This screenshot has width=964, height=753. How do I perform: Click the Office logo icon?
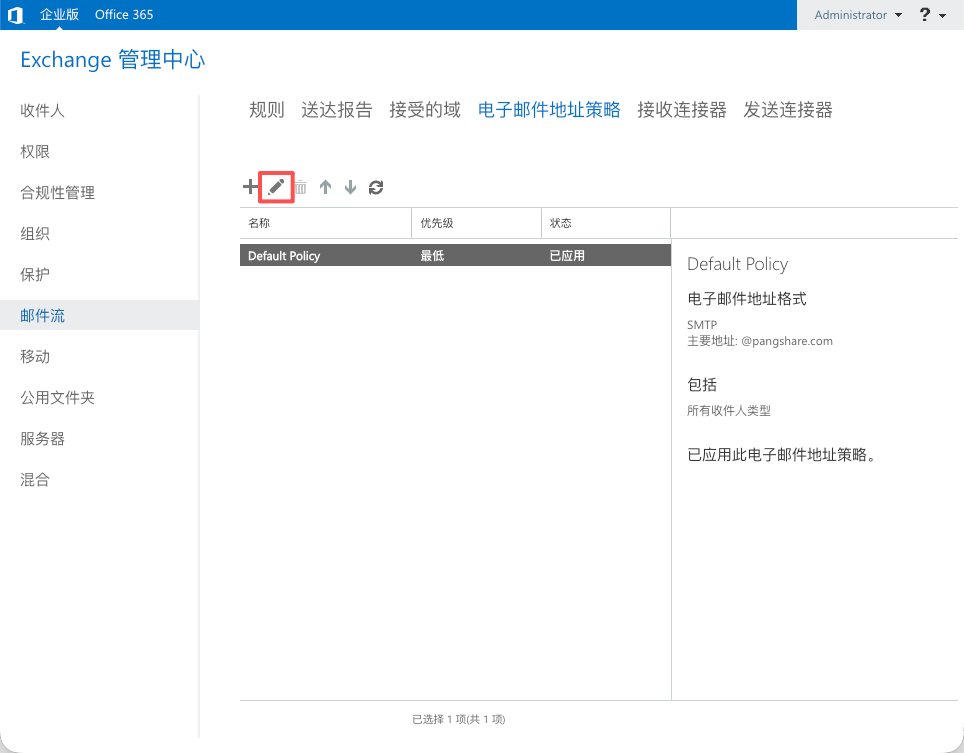tap(15, 15)
